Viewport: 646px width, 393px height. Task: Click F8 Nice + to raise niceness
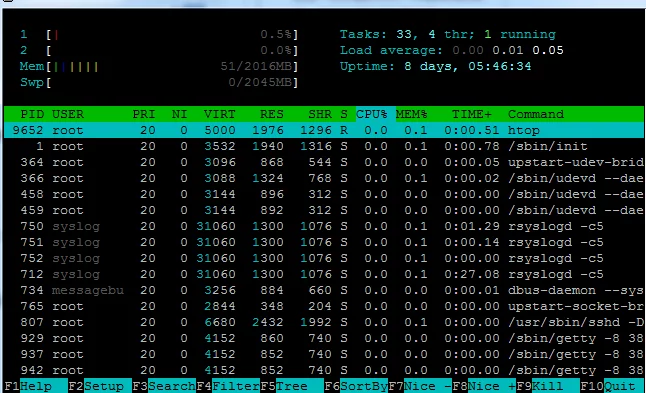484,386
